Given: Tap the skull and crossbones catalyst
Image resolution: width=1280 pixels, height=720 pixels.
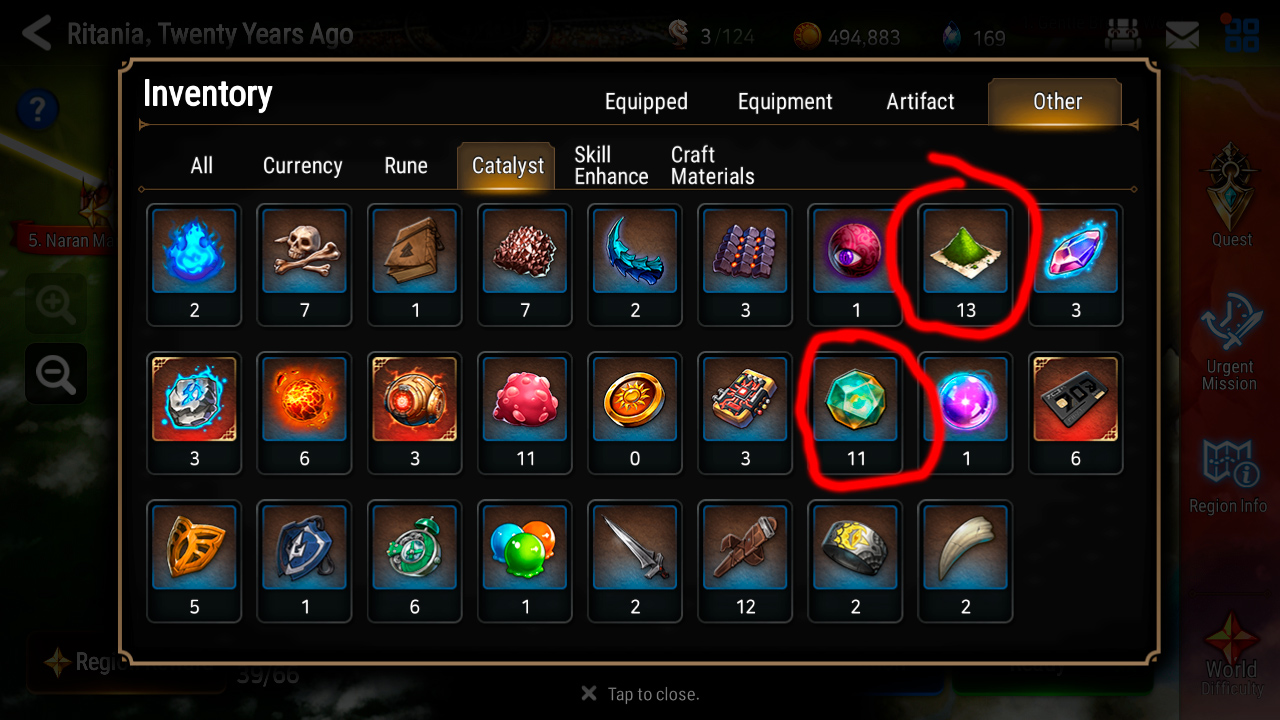Looking at the screenshot, I should point(305,265).
